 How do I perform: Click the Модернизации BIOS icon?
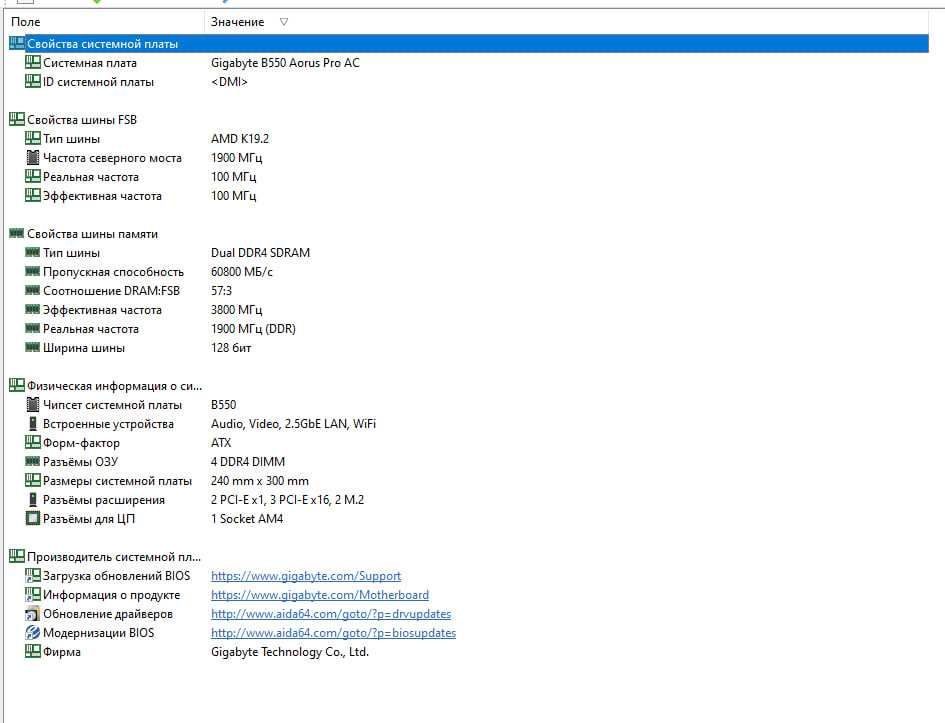coord(33,633)
